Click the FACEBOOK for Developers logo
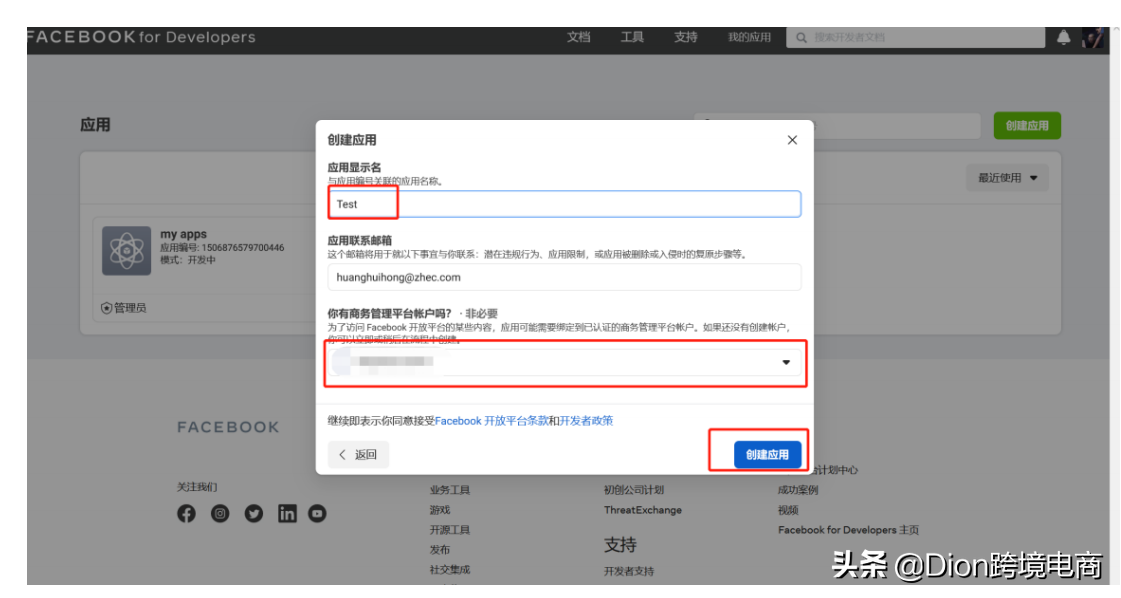 (141, 37)
